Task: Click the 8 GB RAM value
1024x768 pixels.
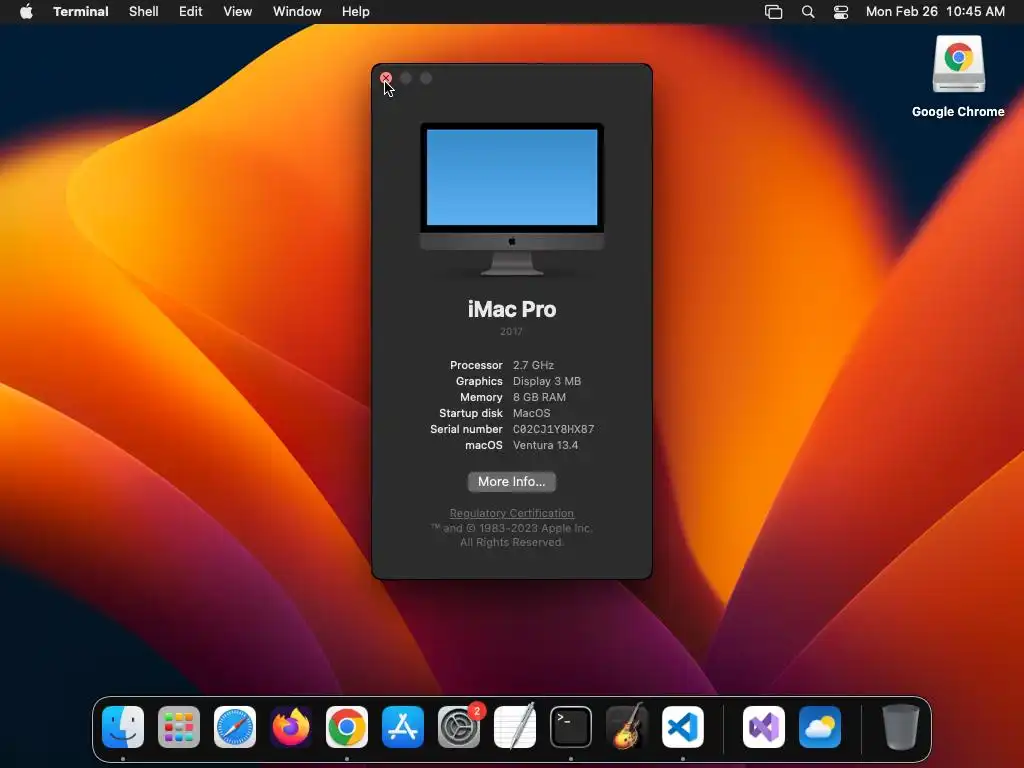Action: tap(539, 397)
